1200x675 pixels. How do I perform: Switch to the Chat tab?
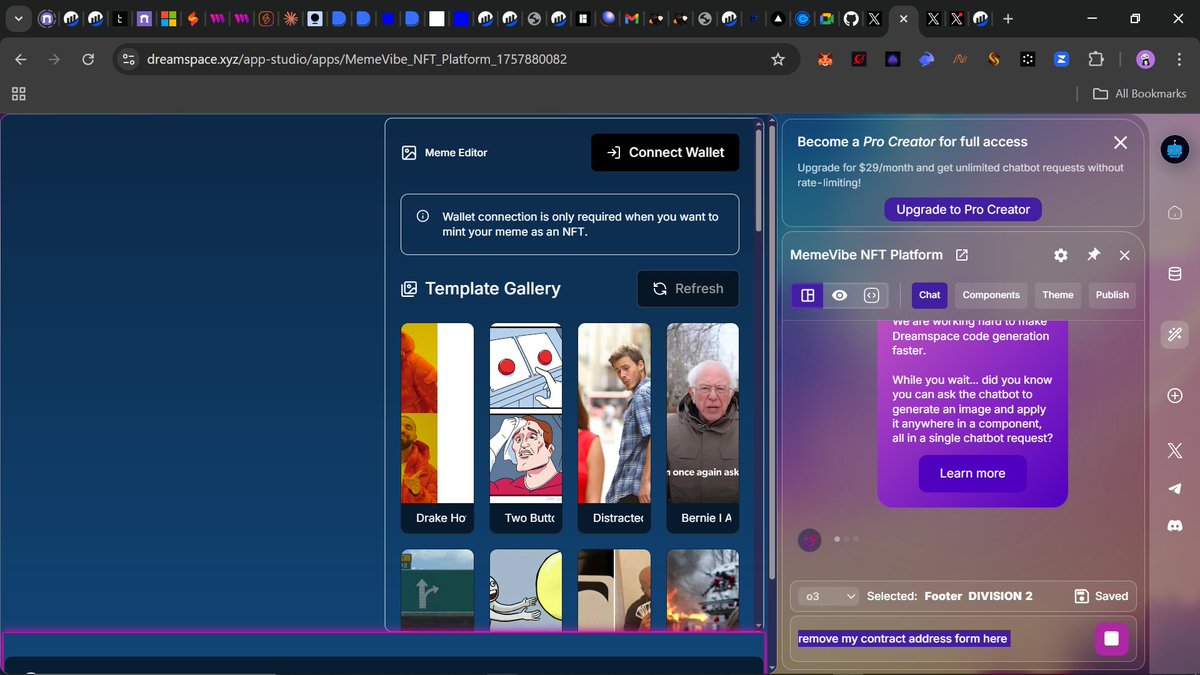(930, 295)
